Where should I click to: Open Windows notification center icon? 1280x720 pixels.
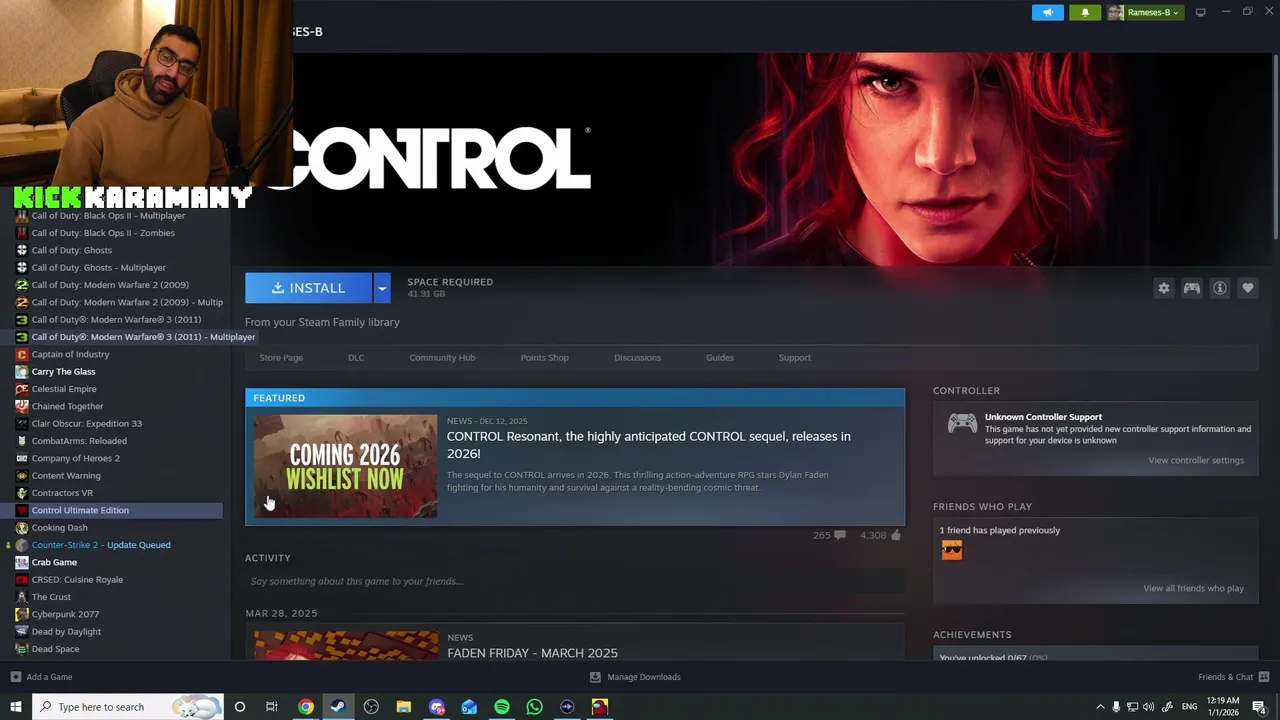point(1259,707)
